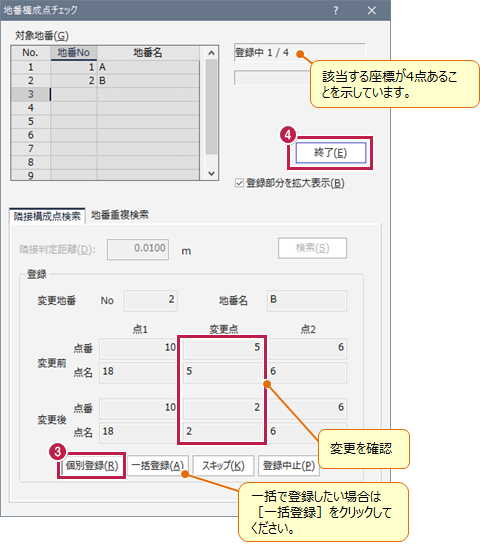Click the 終了(E) button
This screenshot has width=480, height=544.
pyautogui.click(x=331, y=153)
